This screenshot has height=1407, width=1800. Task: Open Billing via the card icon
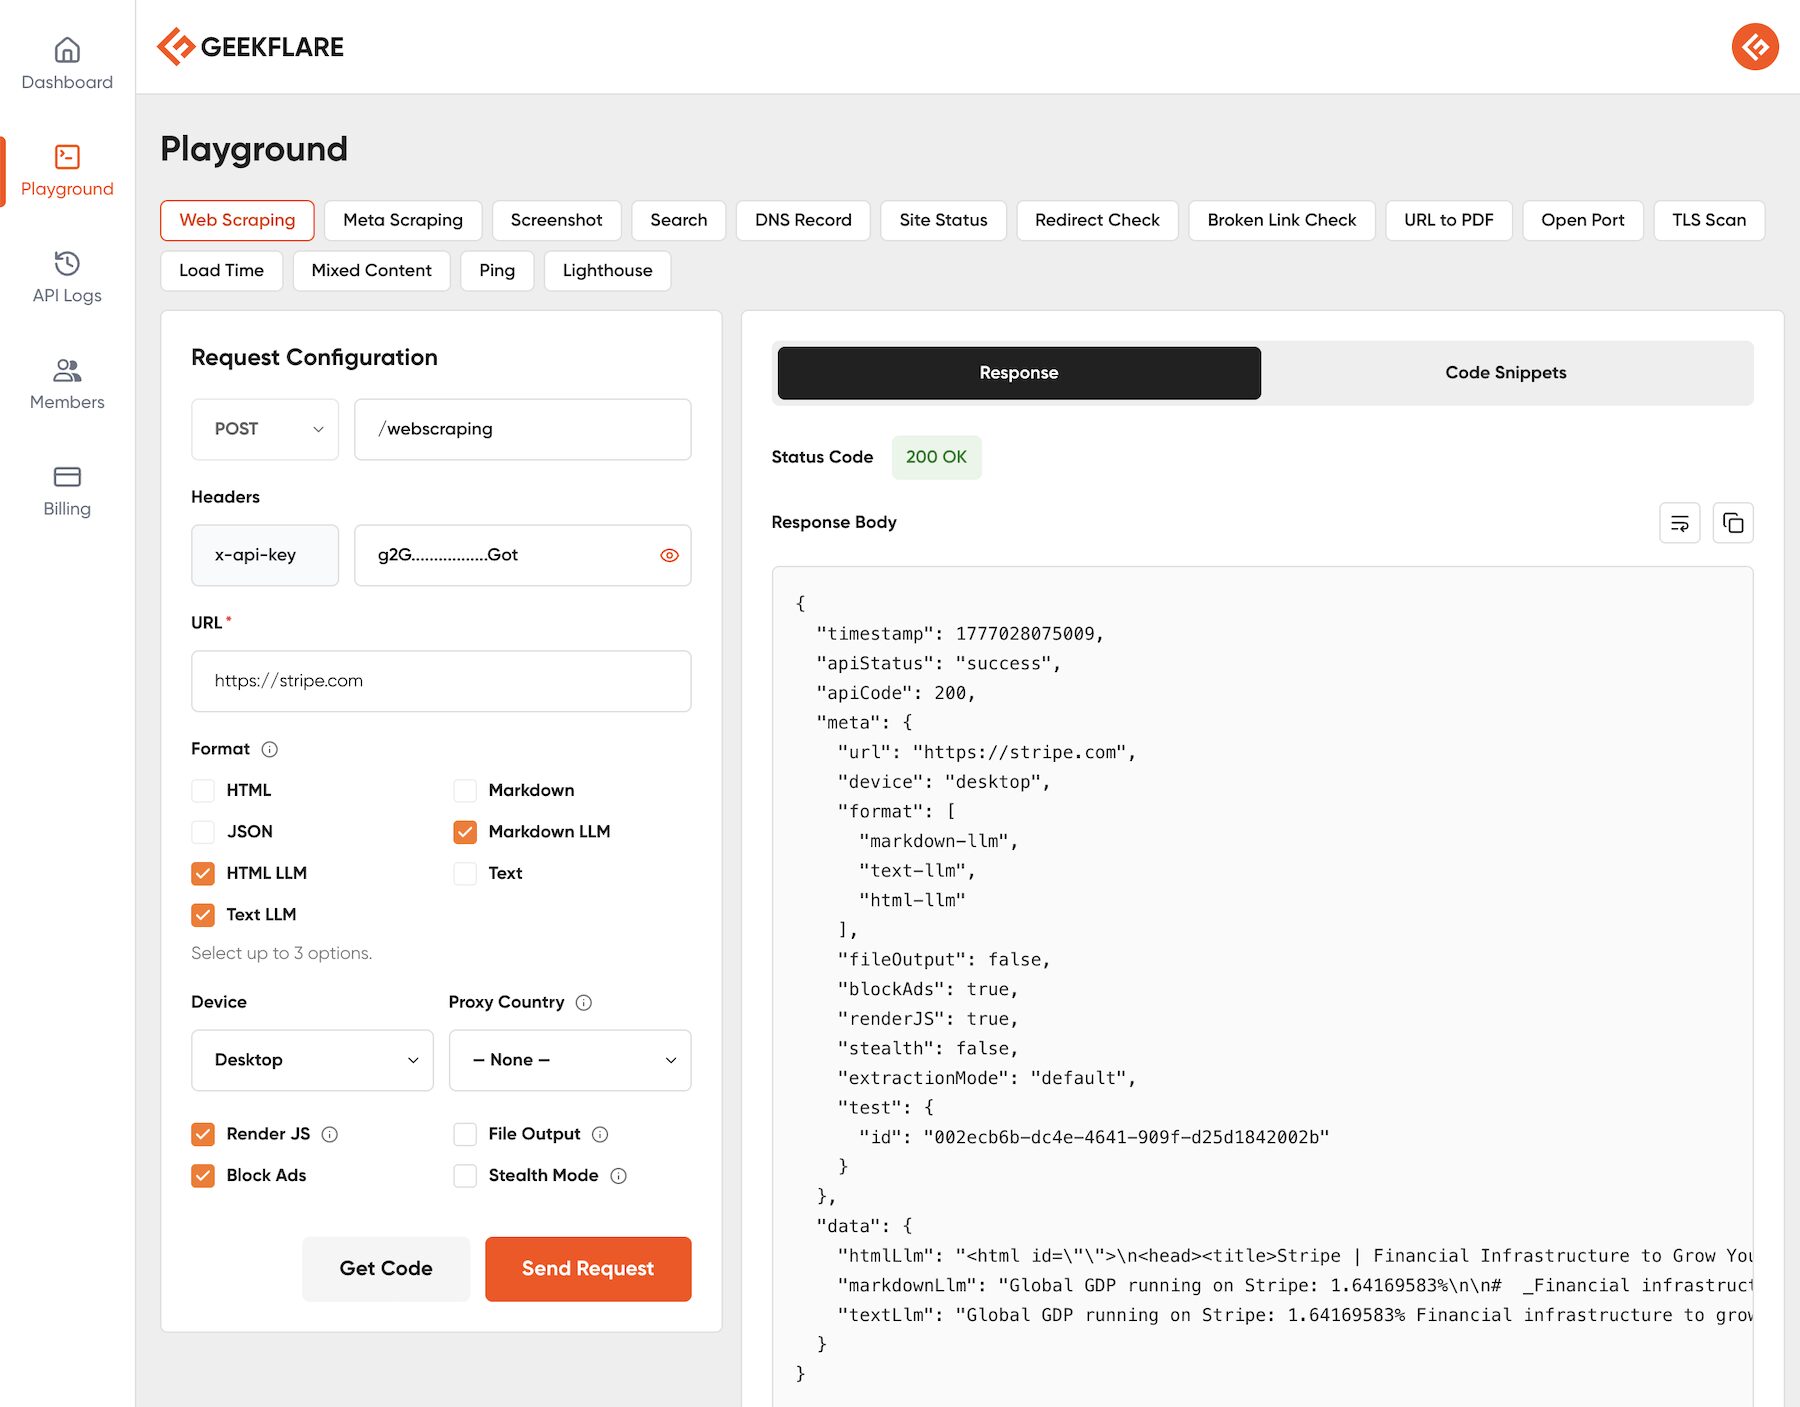point(67,477)
